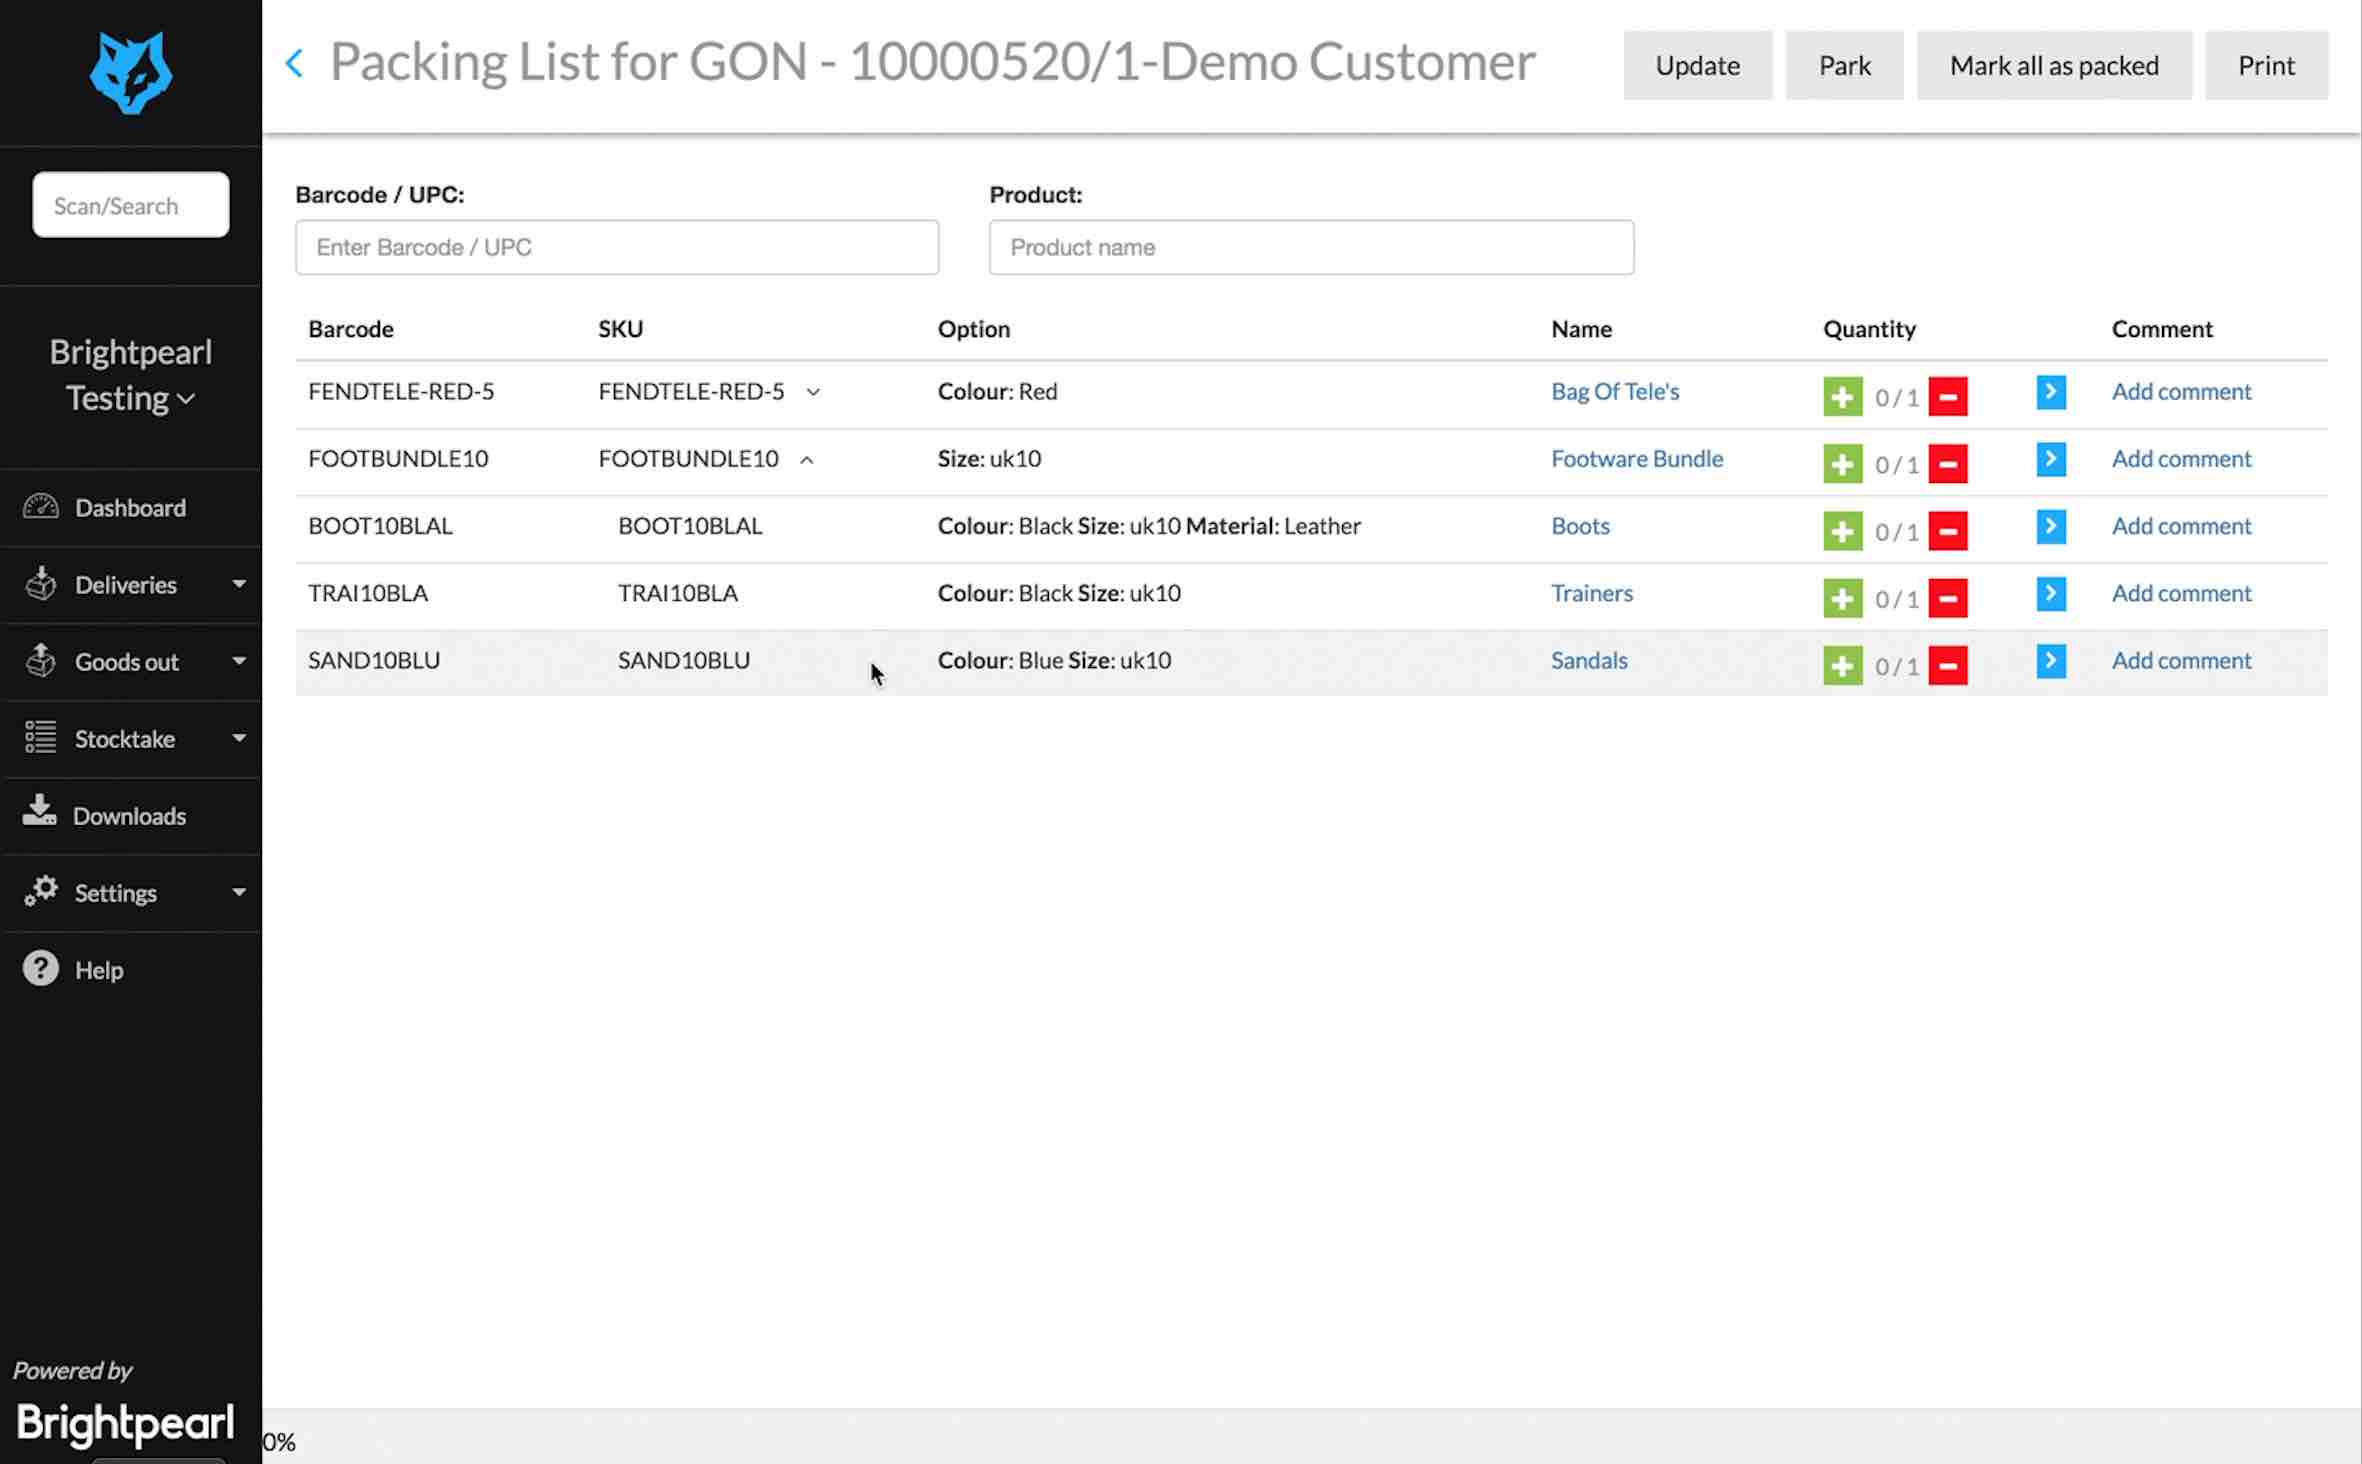
Task: Click the Update button
Action: 1697,65
